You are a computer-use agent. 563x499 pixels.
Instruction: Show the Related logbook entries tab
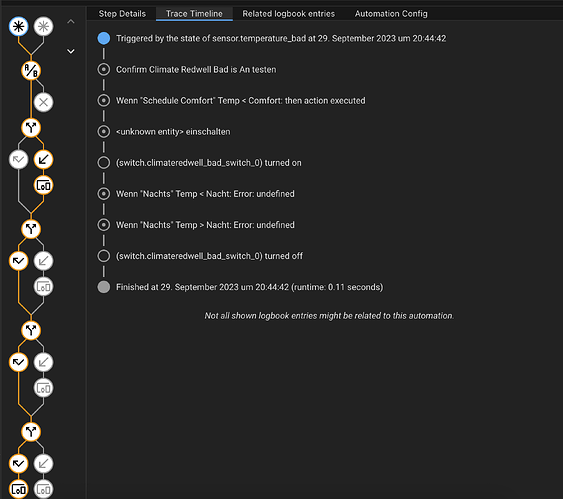click(x=288, y=14)
